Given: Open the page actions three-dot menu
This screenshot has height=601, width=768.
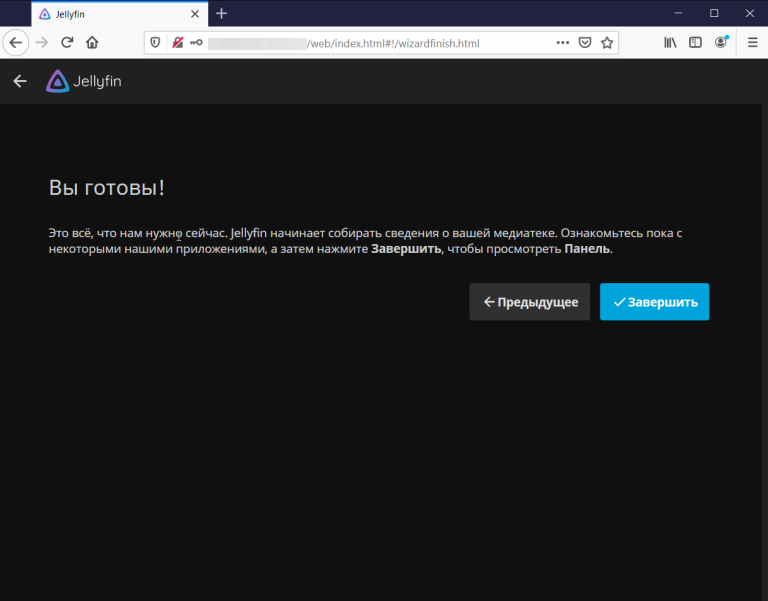Looking at the screenshot, I should (x=562, y=43).
